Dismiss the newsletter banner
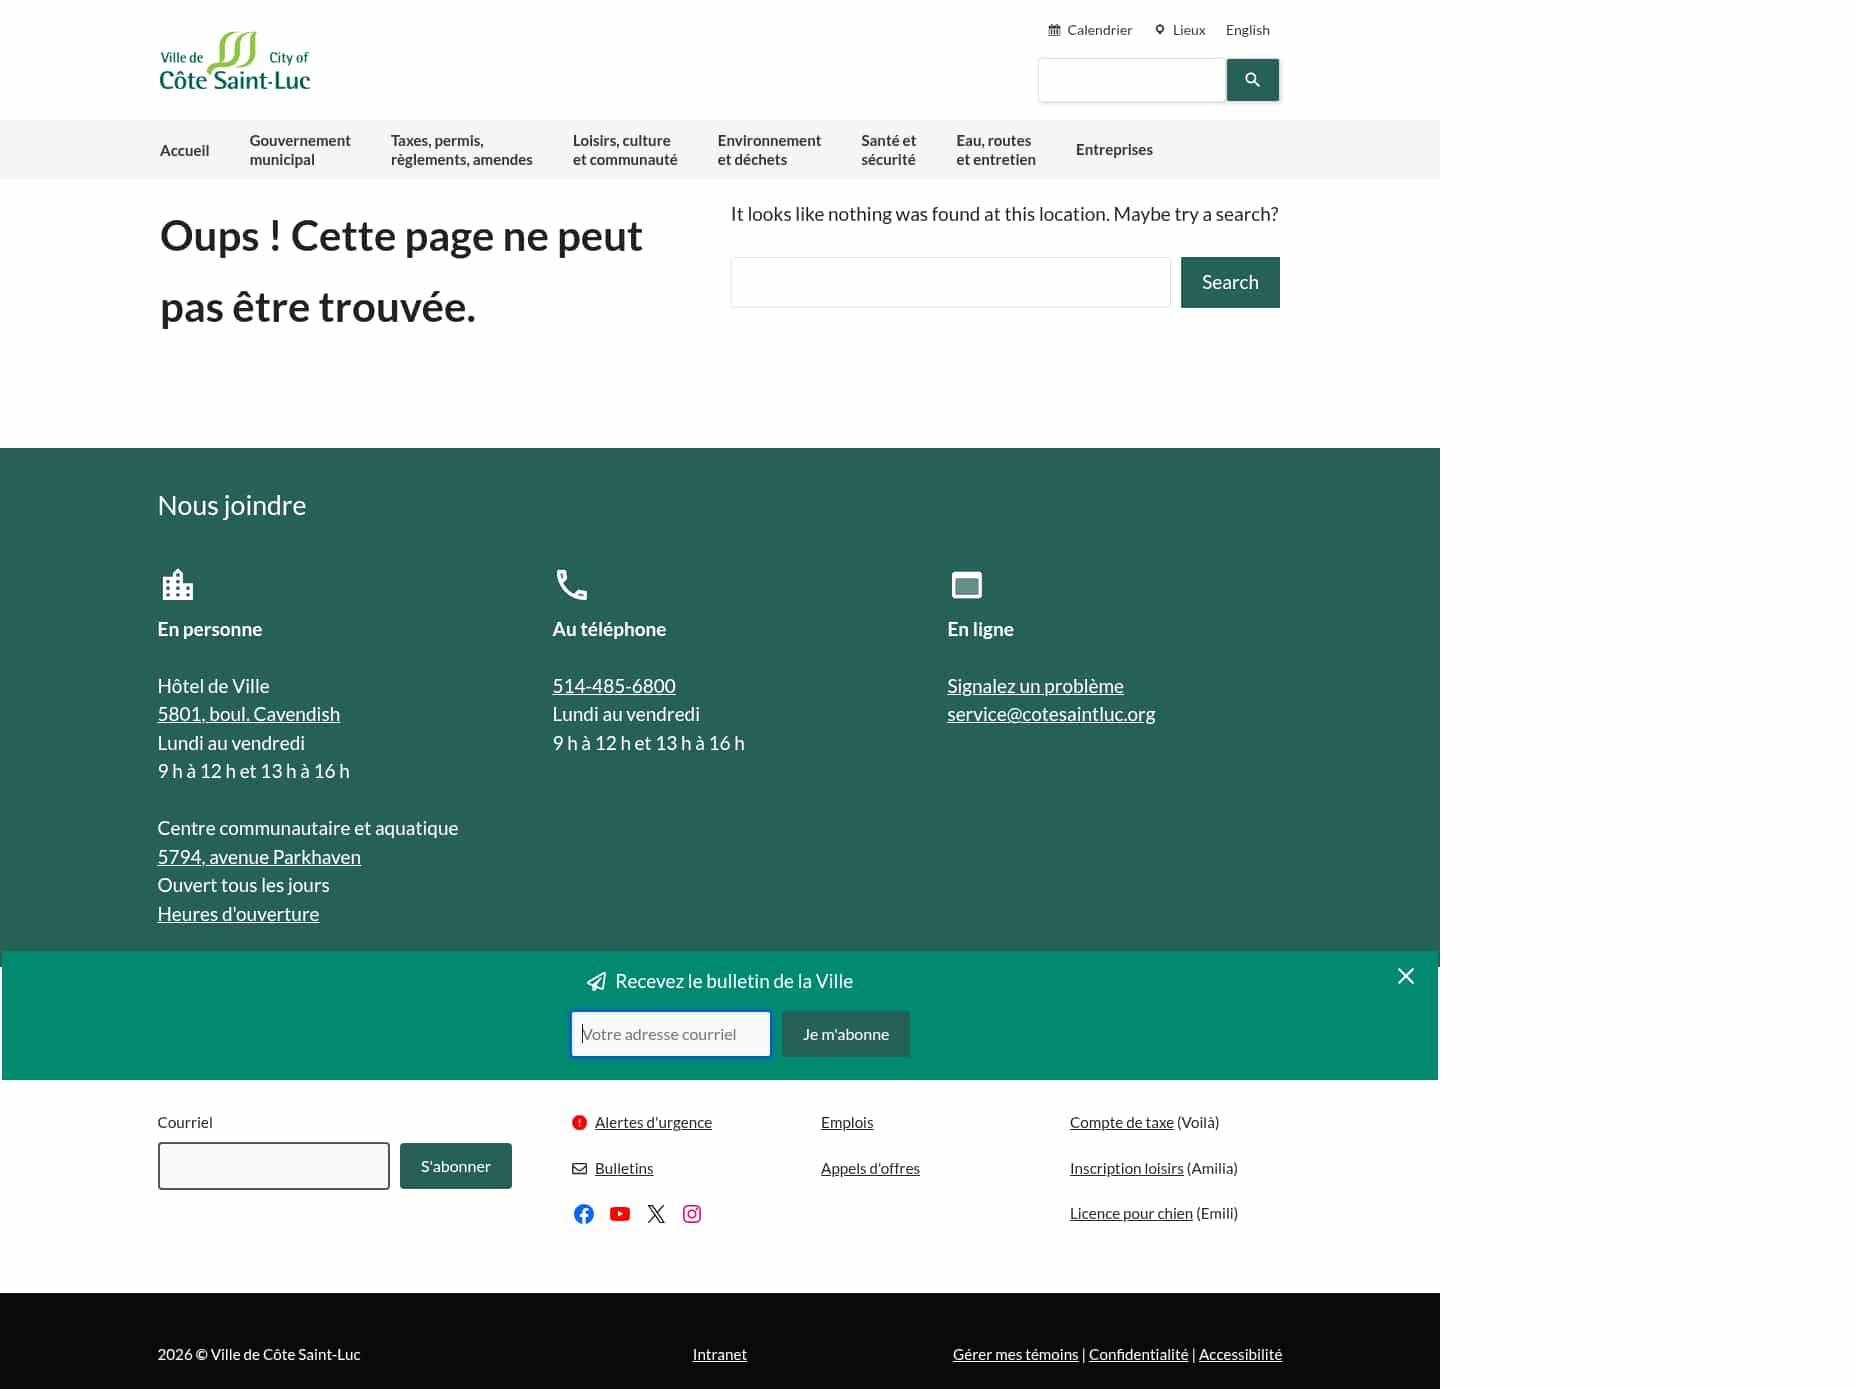Screen dimensions: 1856x1389 point(1405,976)
